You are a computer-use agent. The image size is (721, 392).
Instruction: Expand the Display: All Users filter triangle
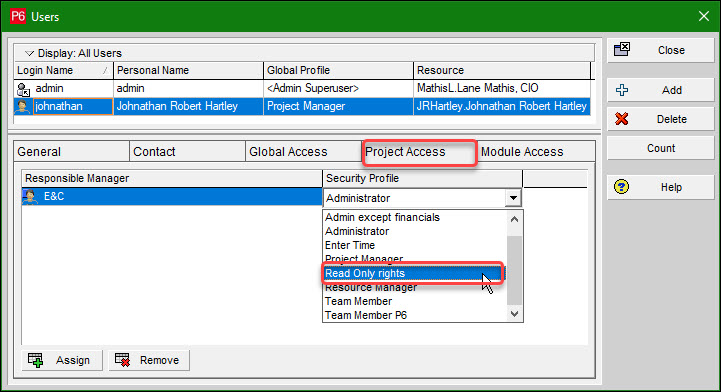tap(29, 53)
